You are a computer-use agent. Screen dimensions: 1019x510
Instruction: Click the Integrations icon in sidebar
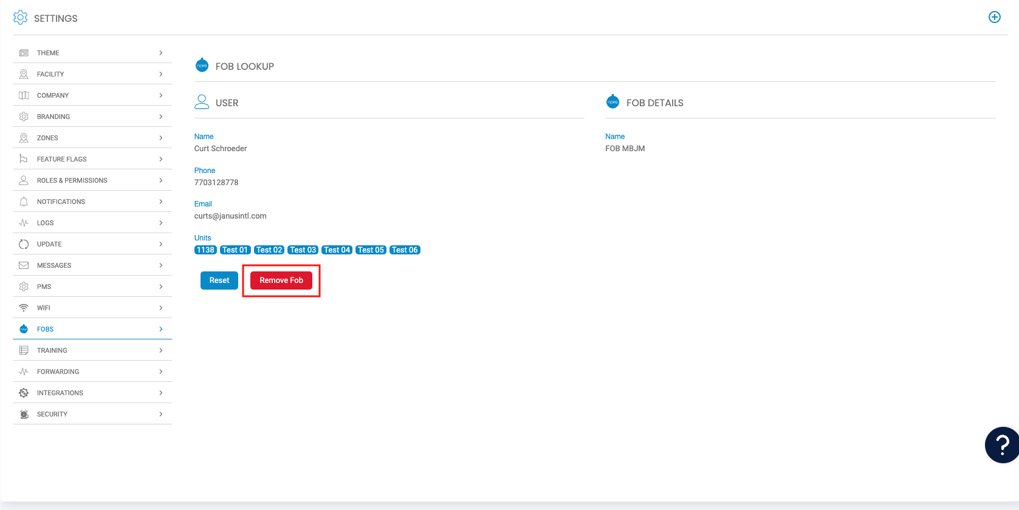(24, 393)
